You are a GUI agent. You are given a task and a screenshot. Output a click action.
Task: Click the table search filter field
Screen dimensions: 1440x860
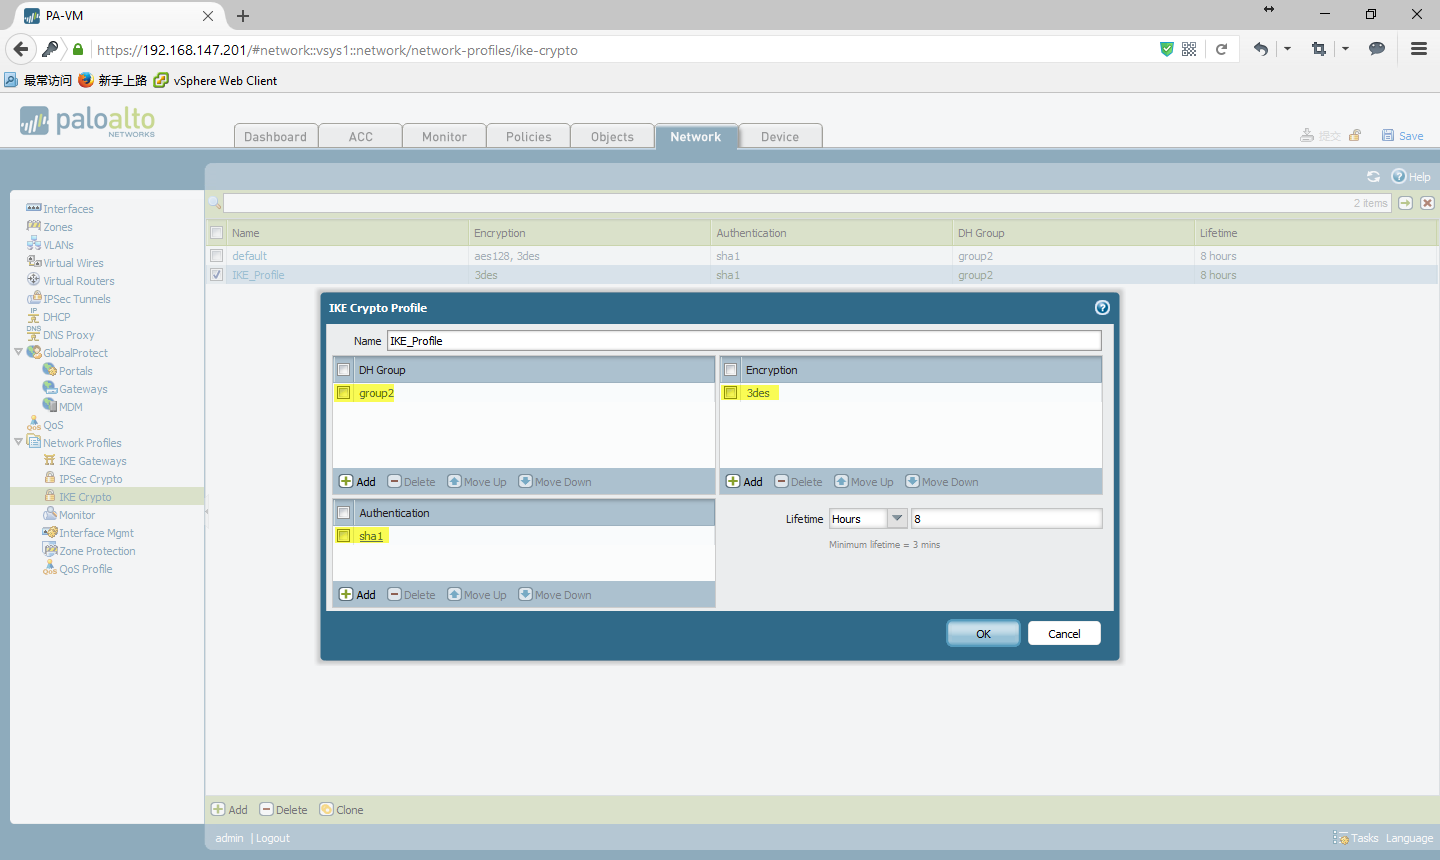click(807, 203)
